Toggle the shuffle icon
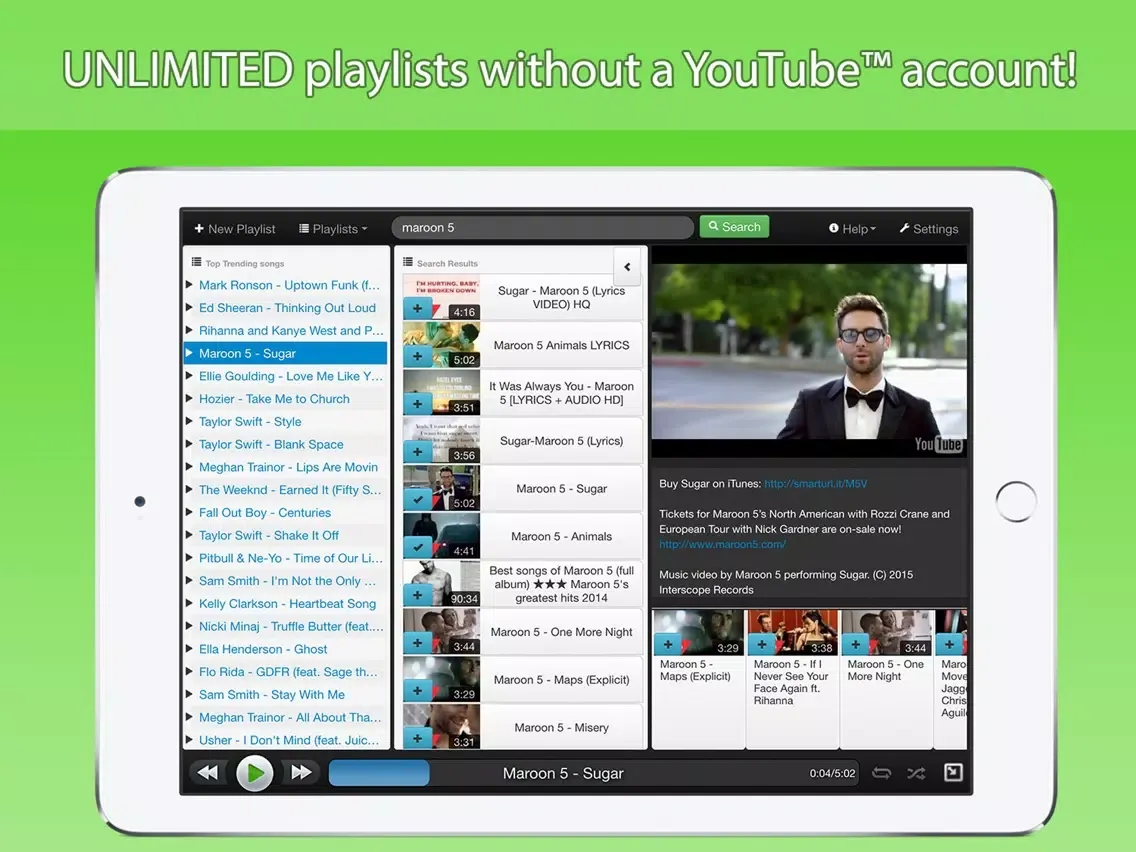Image resolution: width=1136 pixels, height=852 pixels. tap(916, 773)
